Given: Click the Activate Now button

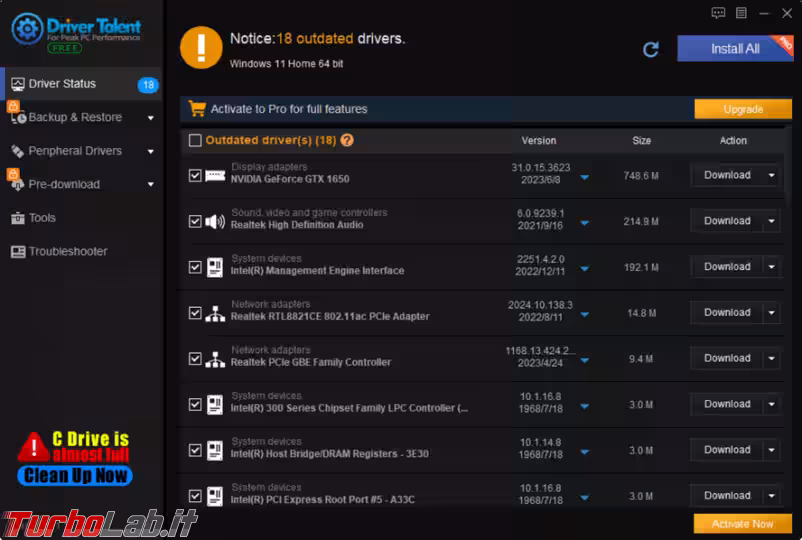Looking at the screenshot, I should (743, 524).
